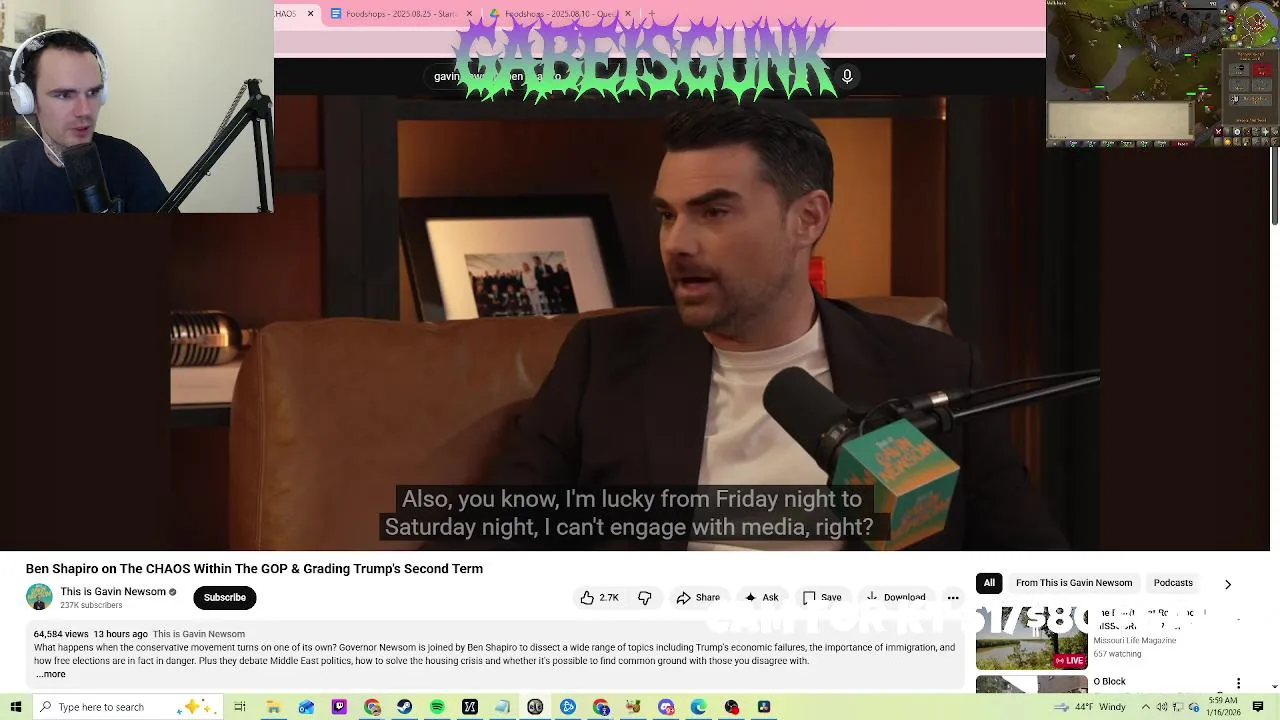This screenshot has height=720, width=1280.
Task: Share the video
Action: [x=698, y=598]
